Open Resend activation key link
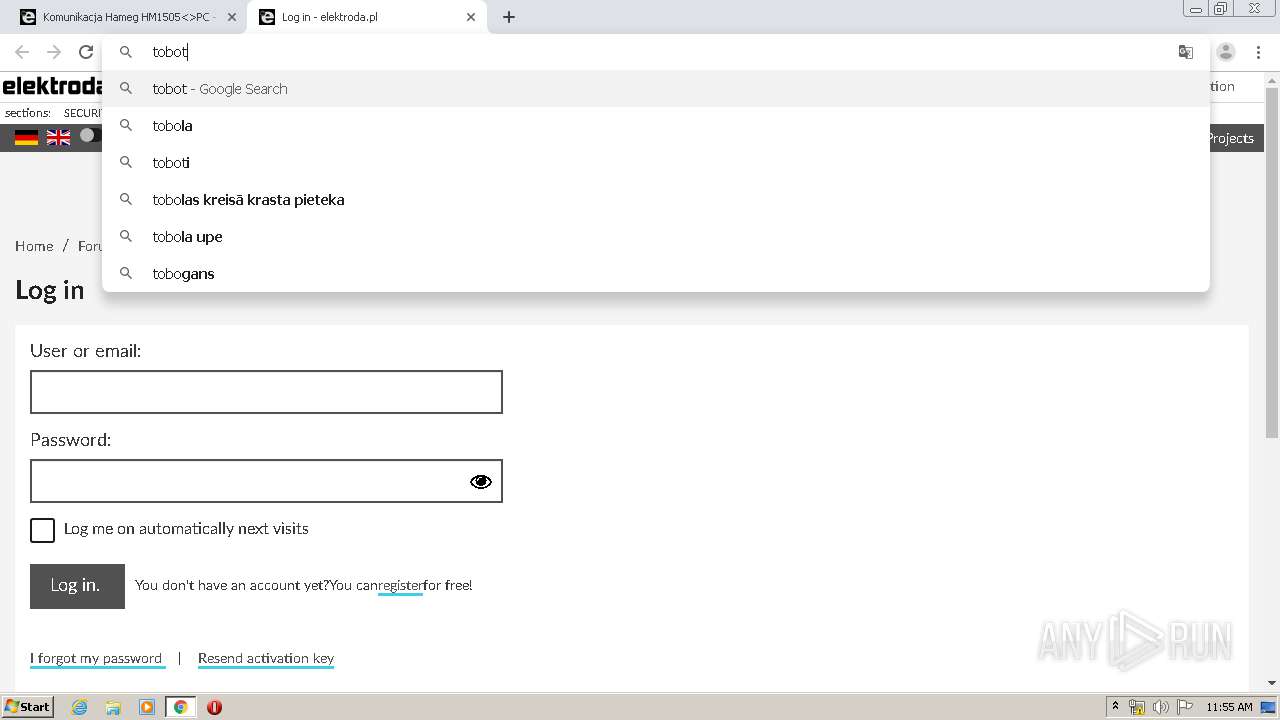 266,658
